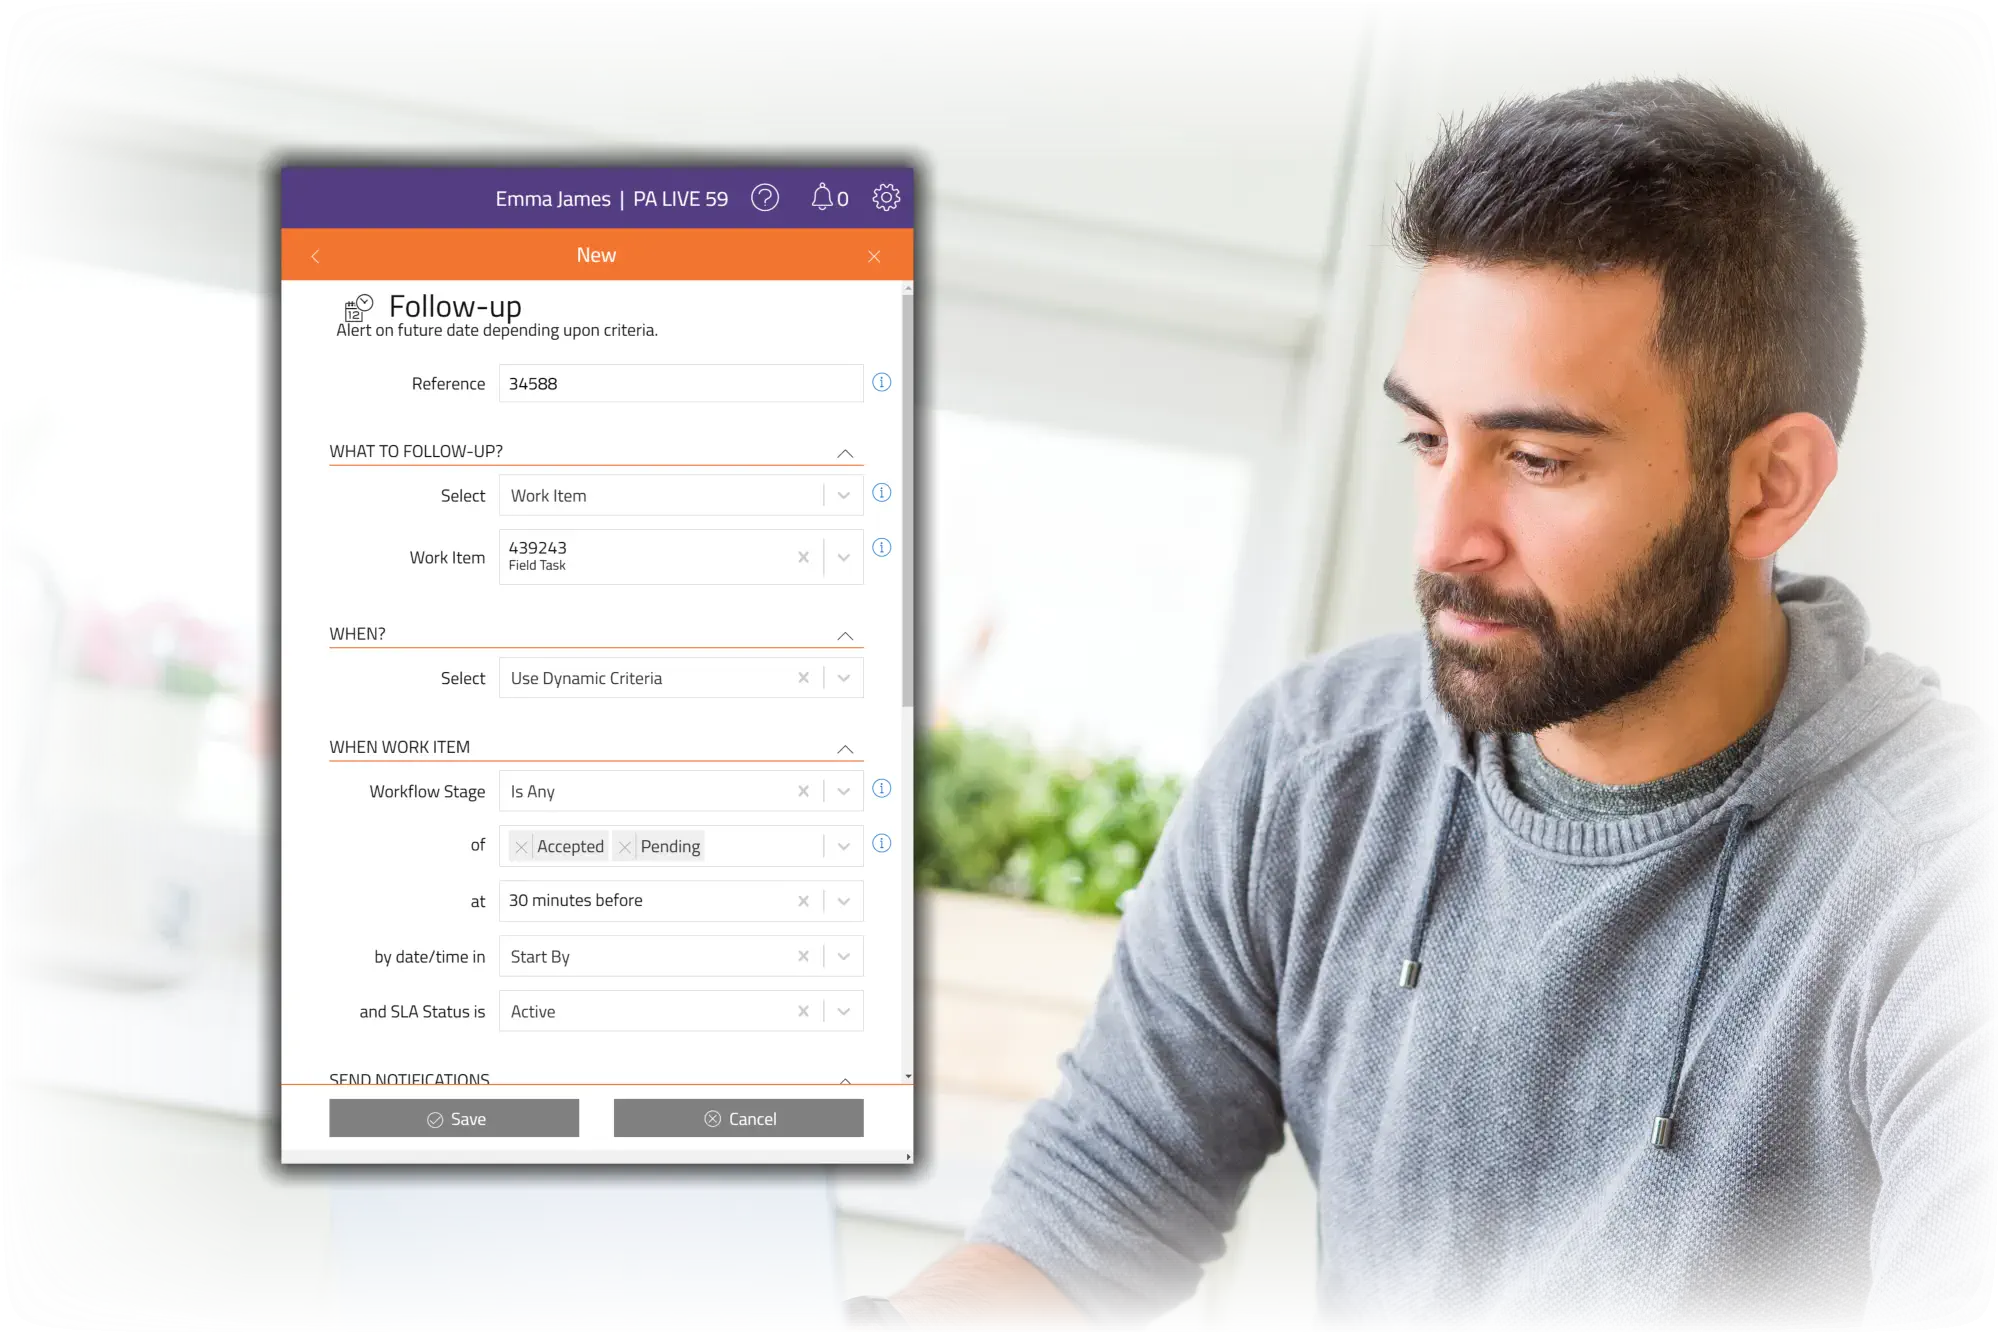
Task: Remove Accepted tag from workflow stages
Action: [521, 846]
